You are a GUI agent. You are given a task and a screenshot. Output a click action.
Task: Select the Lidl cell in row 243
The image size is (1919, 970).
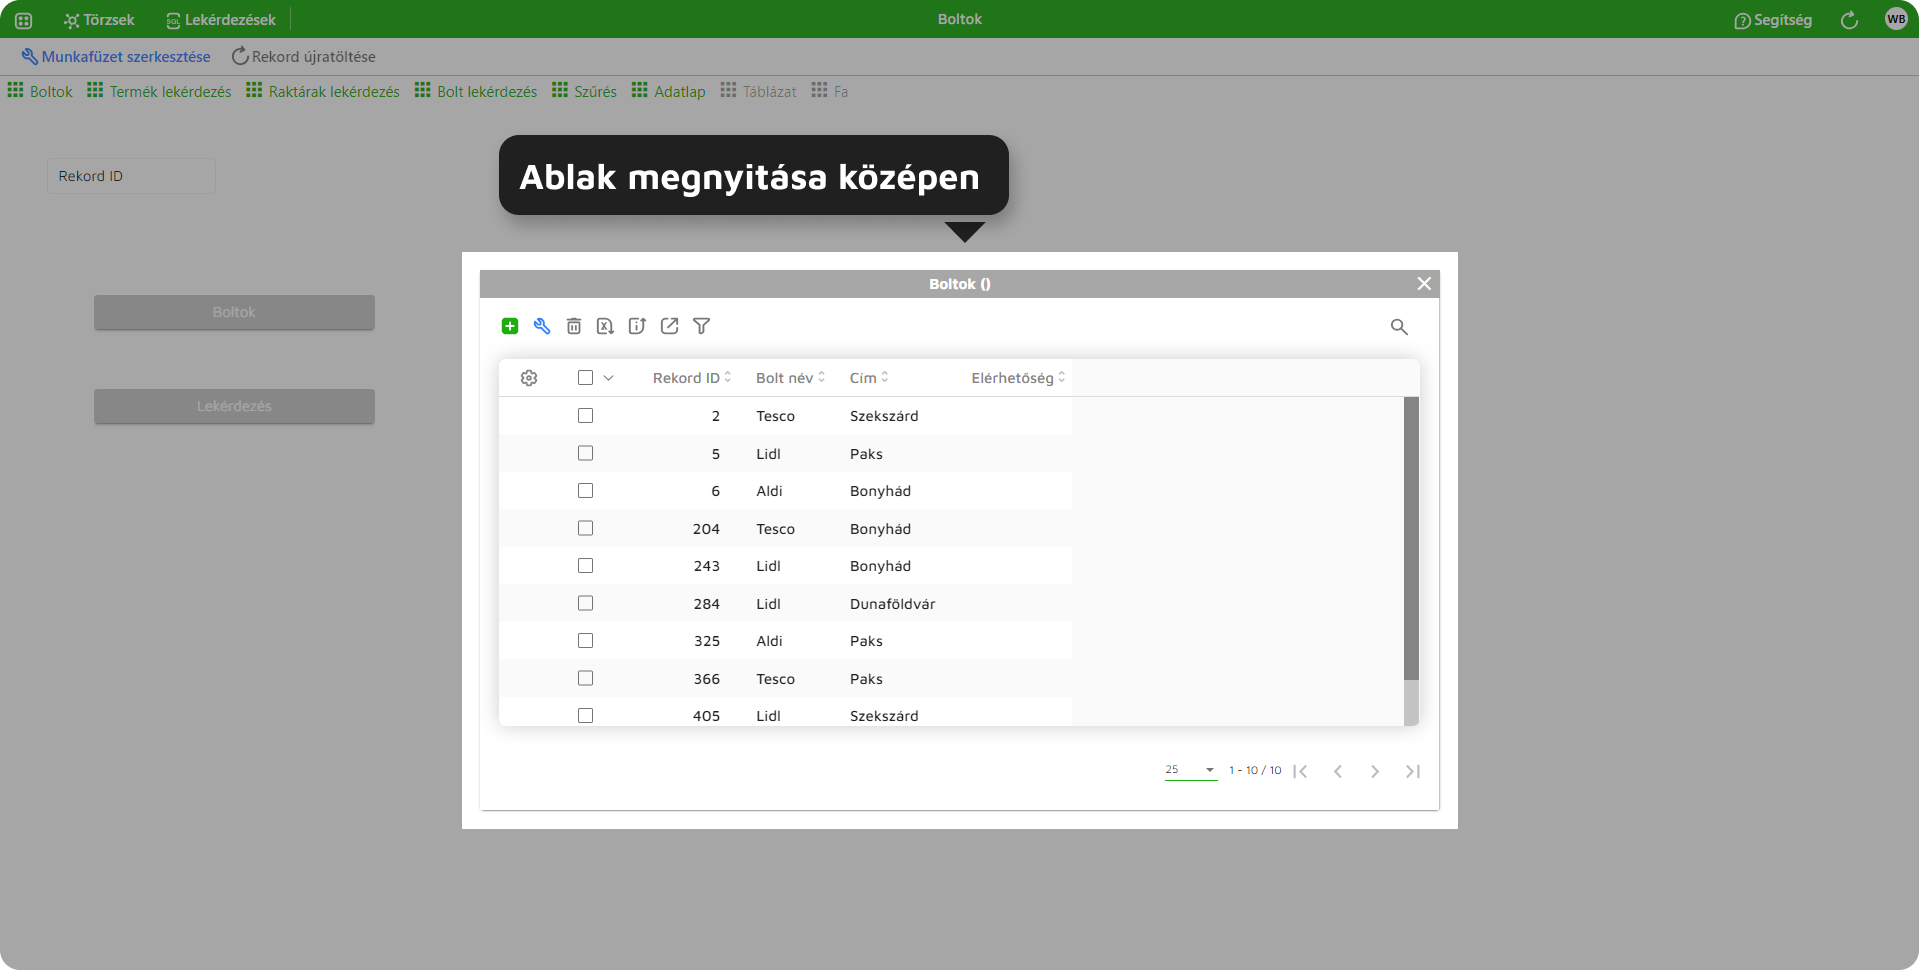pos(768,566)
